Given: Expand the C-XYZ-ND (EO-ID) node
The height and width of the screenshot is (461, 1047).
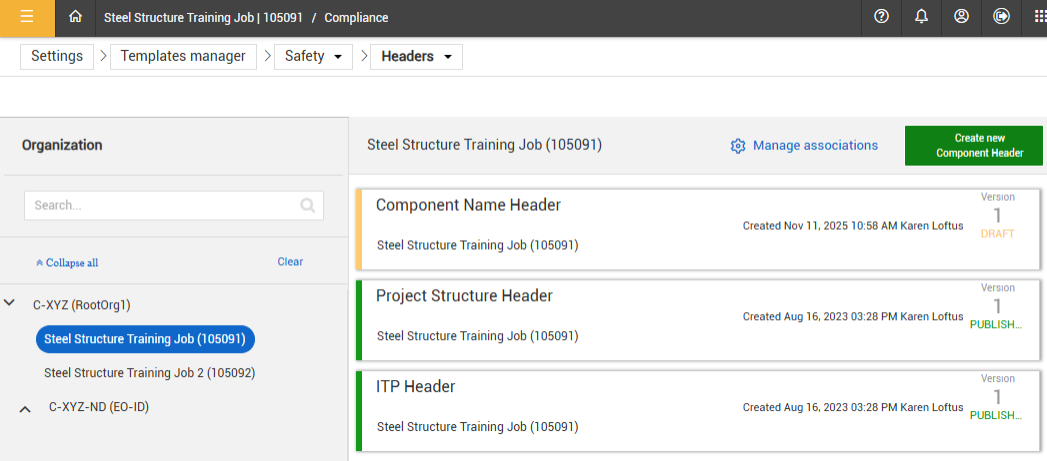Looking at the screenshot, I should (26, 408).
